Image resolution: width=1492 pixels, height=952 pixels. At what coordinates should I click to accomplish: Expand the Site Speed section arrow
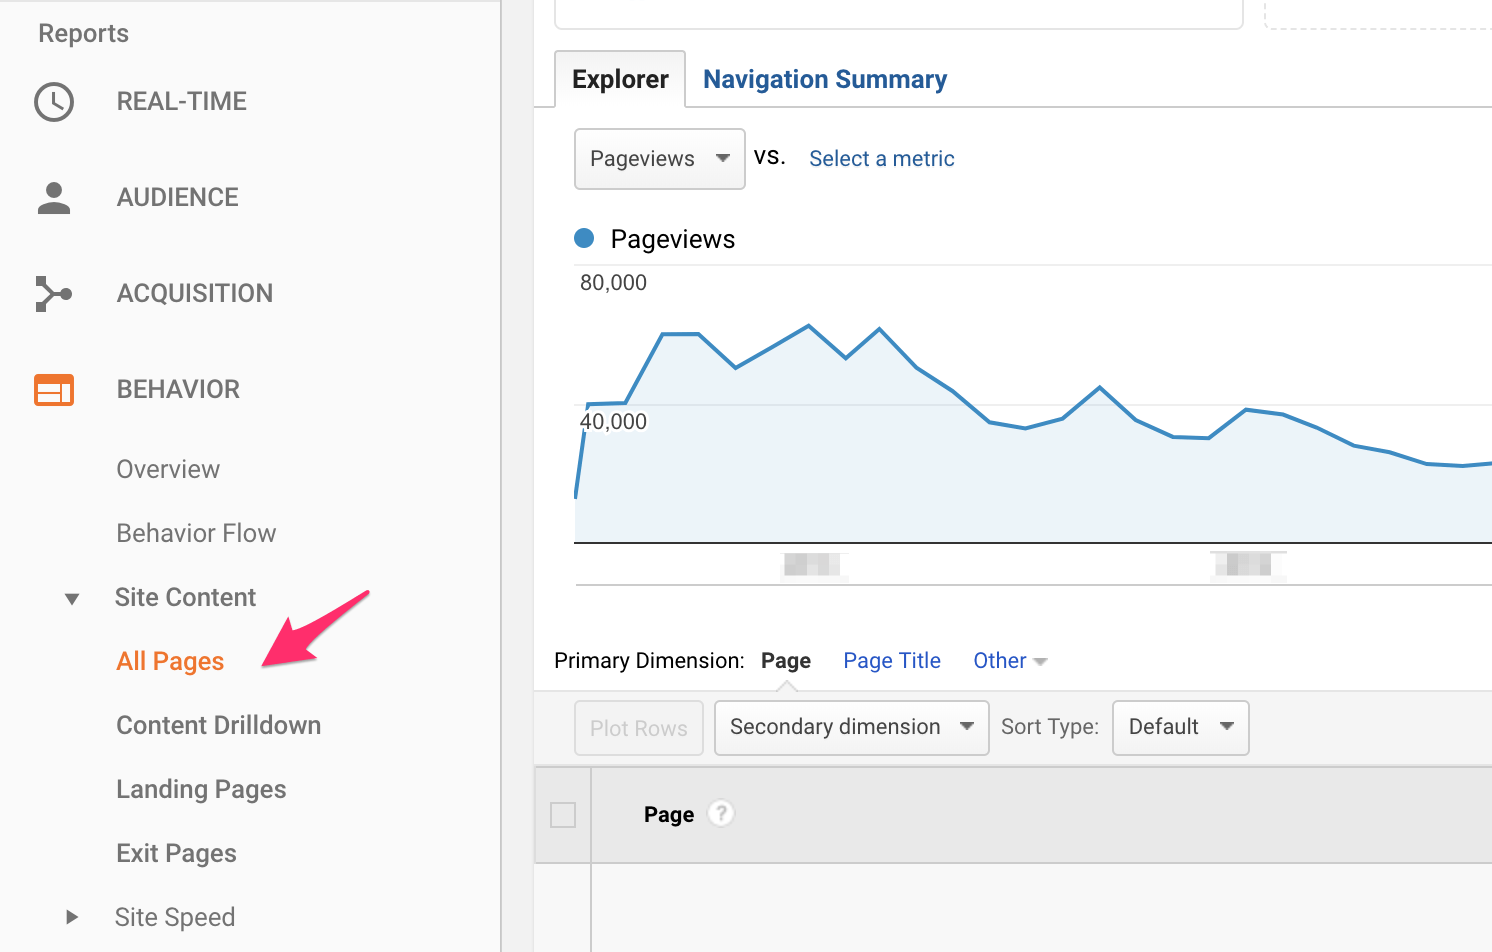pyautogui.click(x=72, y=917)
